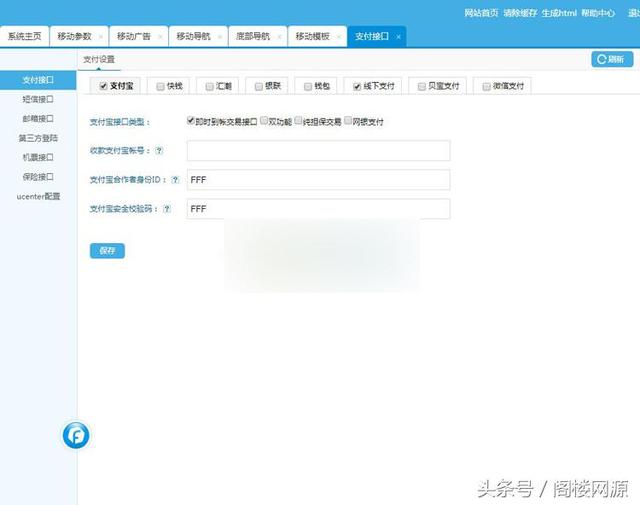
Task: Close the 移动导航 tab
Action: point(220,37)
